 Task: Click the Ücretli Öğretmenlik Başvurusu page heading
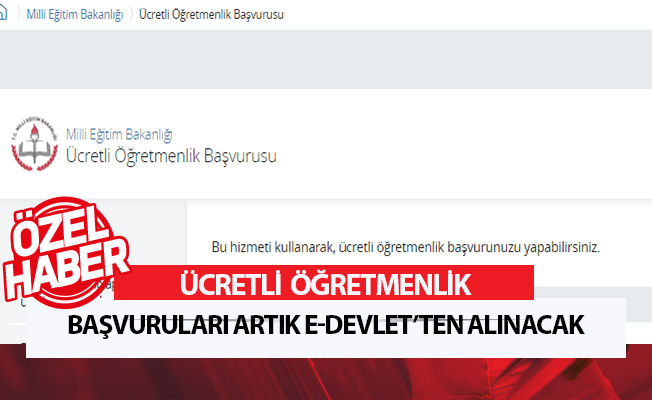click(170, 155)
